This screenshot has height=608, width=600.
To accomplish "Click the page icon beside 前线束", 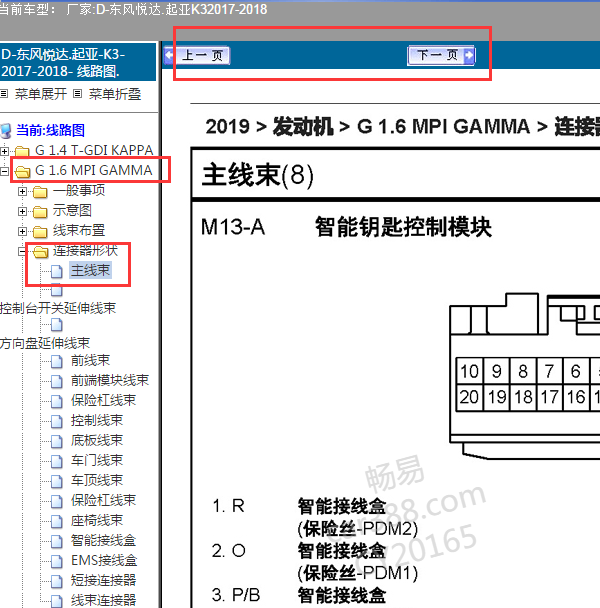I will (57, 362).
